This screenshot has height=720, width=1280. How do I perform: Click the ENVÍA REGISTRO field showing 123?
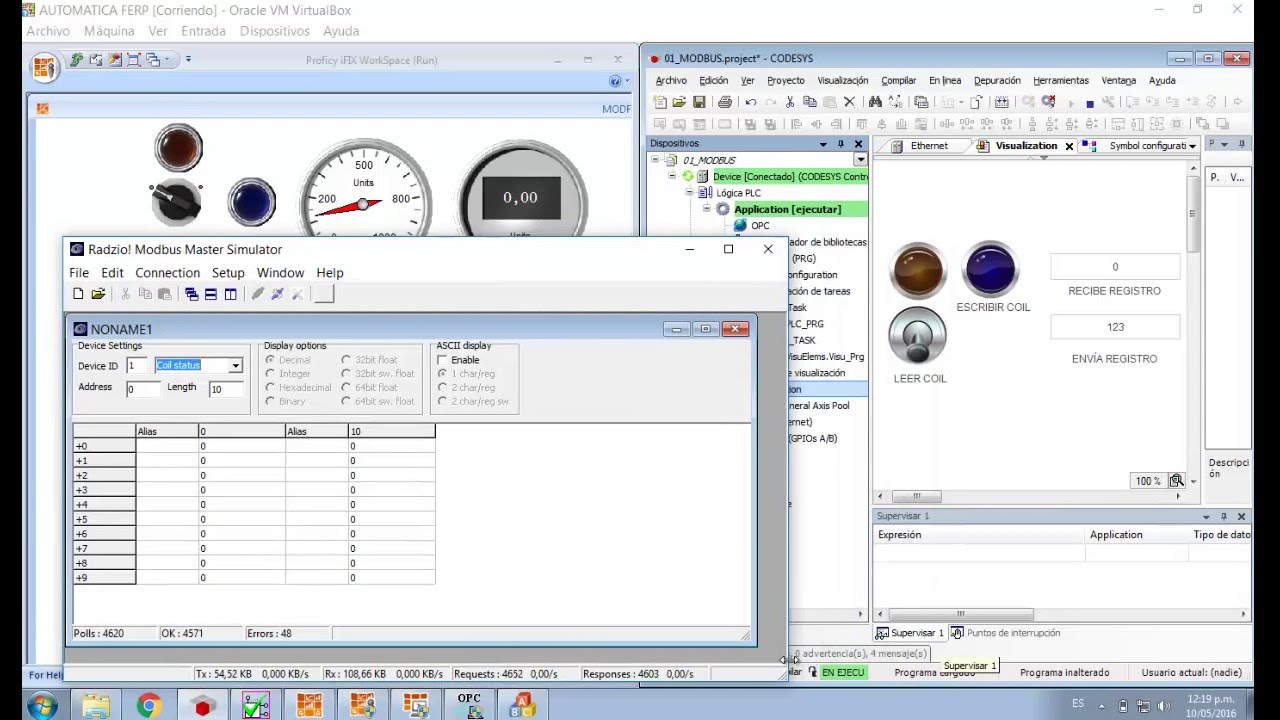click(1115, 327)
